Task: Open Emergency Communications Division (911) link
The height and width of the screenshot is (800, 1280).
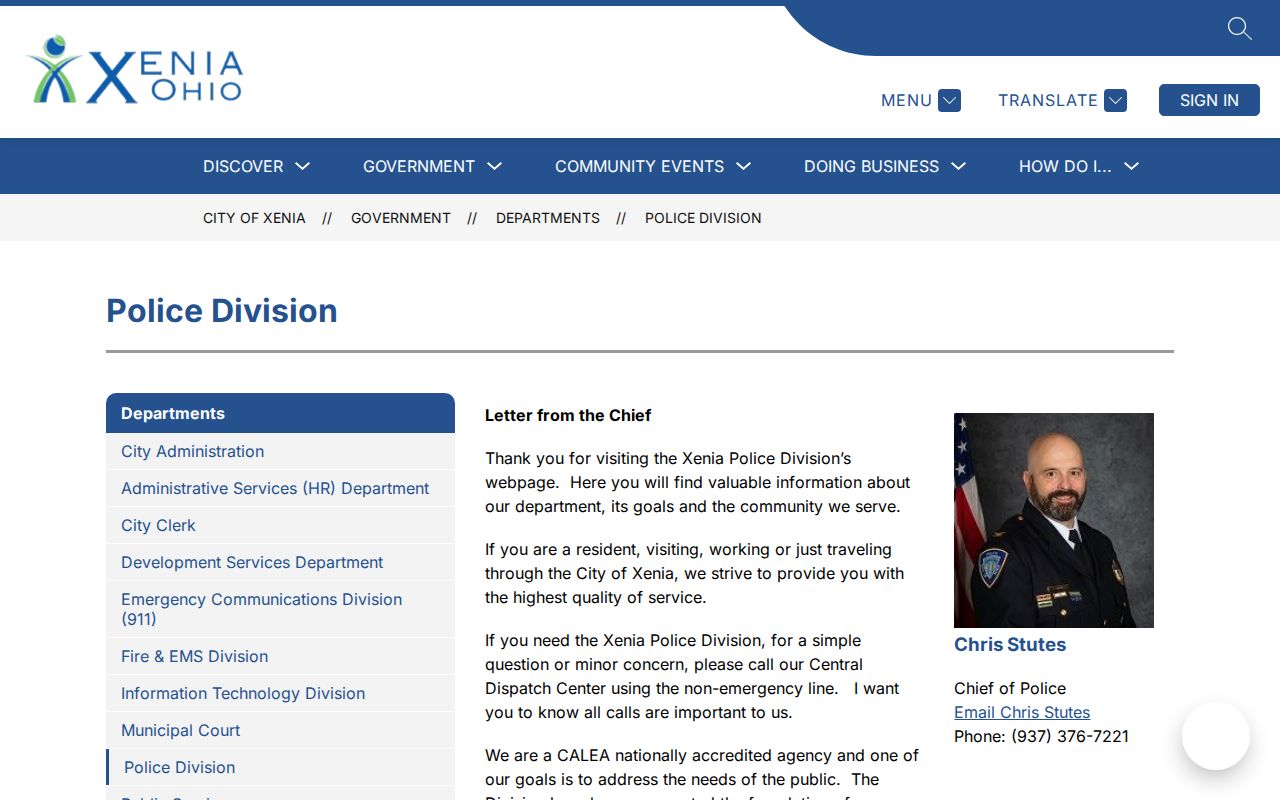Action: tap(280, 609)
